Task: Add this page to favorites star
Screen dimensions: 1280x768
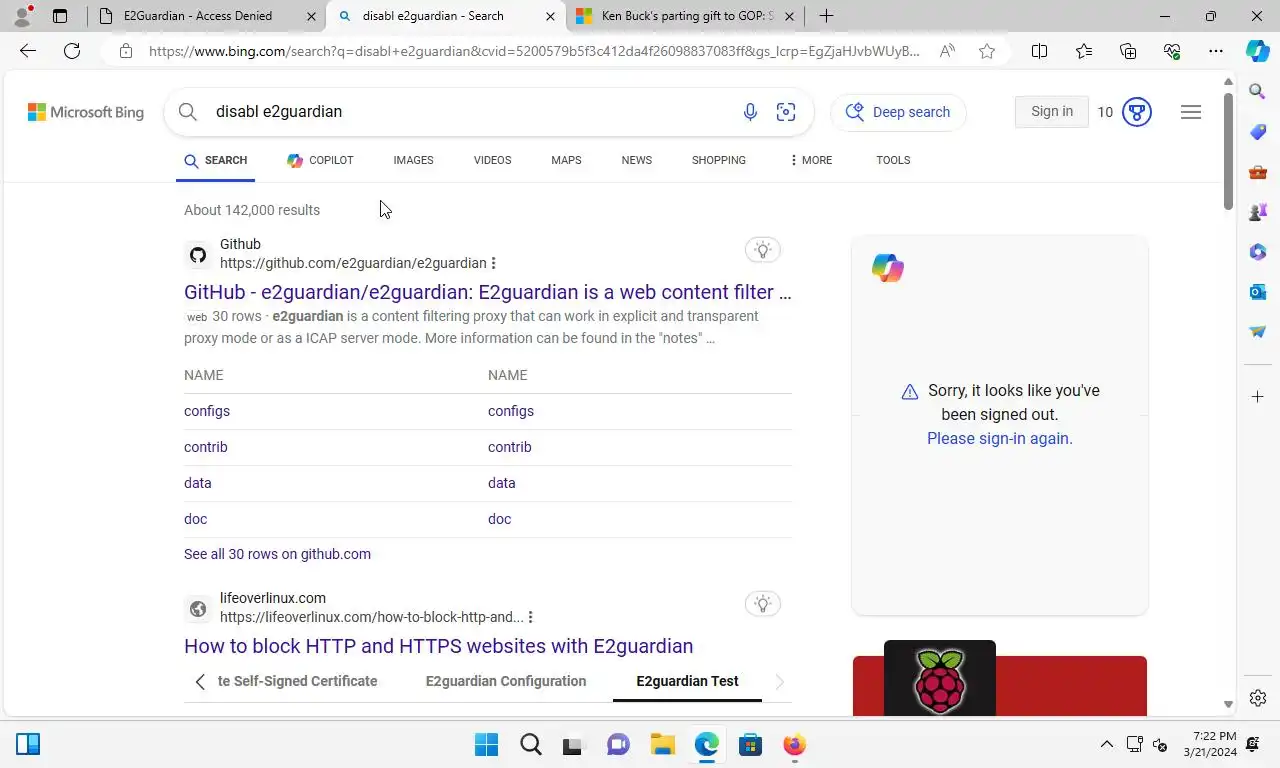Action: click(x=987, y=51)
